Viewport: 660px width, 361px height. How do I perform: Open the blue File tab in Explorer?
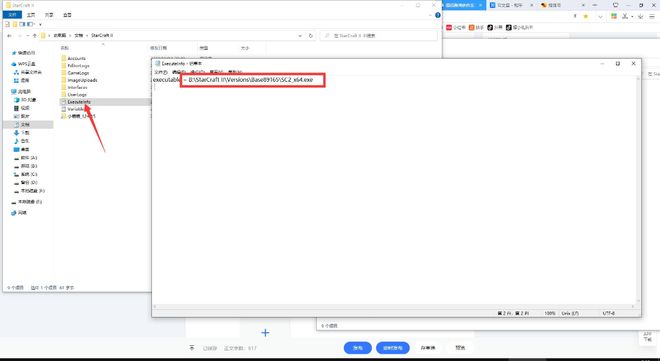click(x=12, y=15)
